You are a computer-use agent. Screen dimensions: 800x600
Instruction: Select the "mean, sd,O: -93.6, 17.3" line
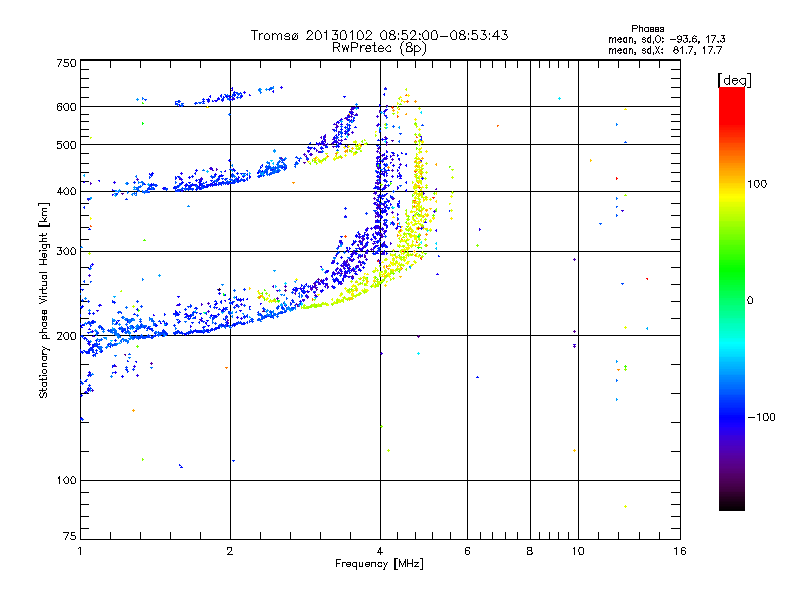(667, 39)
